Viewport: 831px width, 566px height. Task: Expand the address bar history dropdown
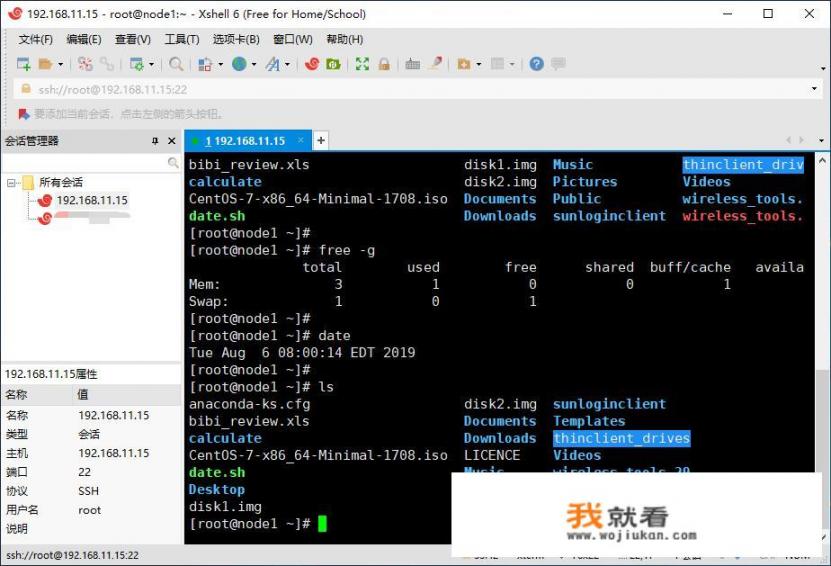tap(815, 89)
